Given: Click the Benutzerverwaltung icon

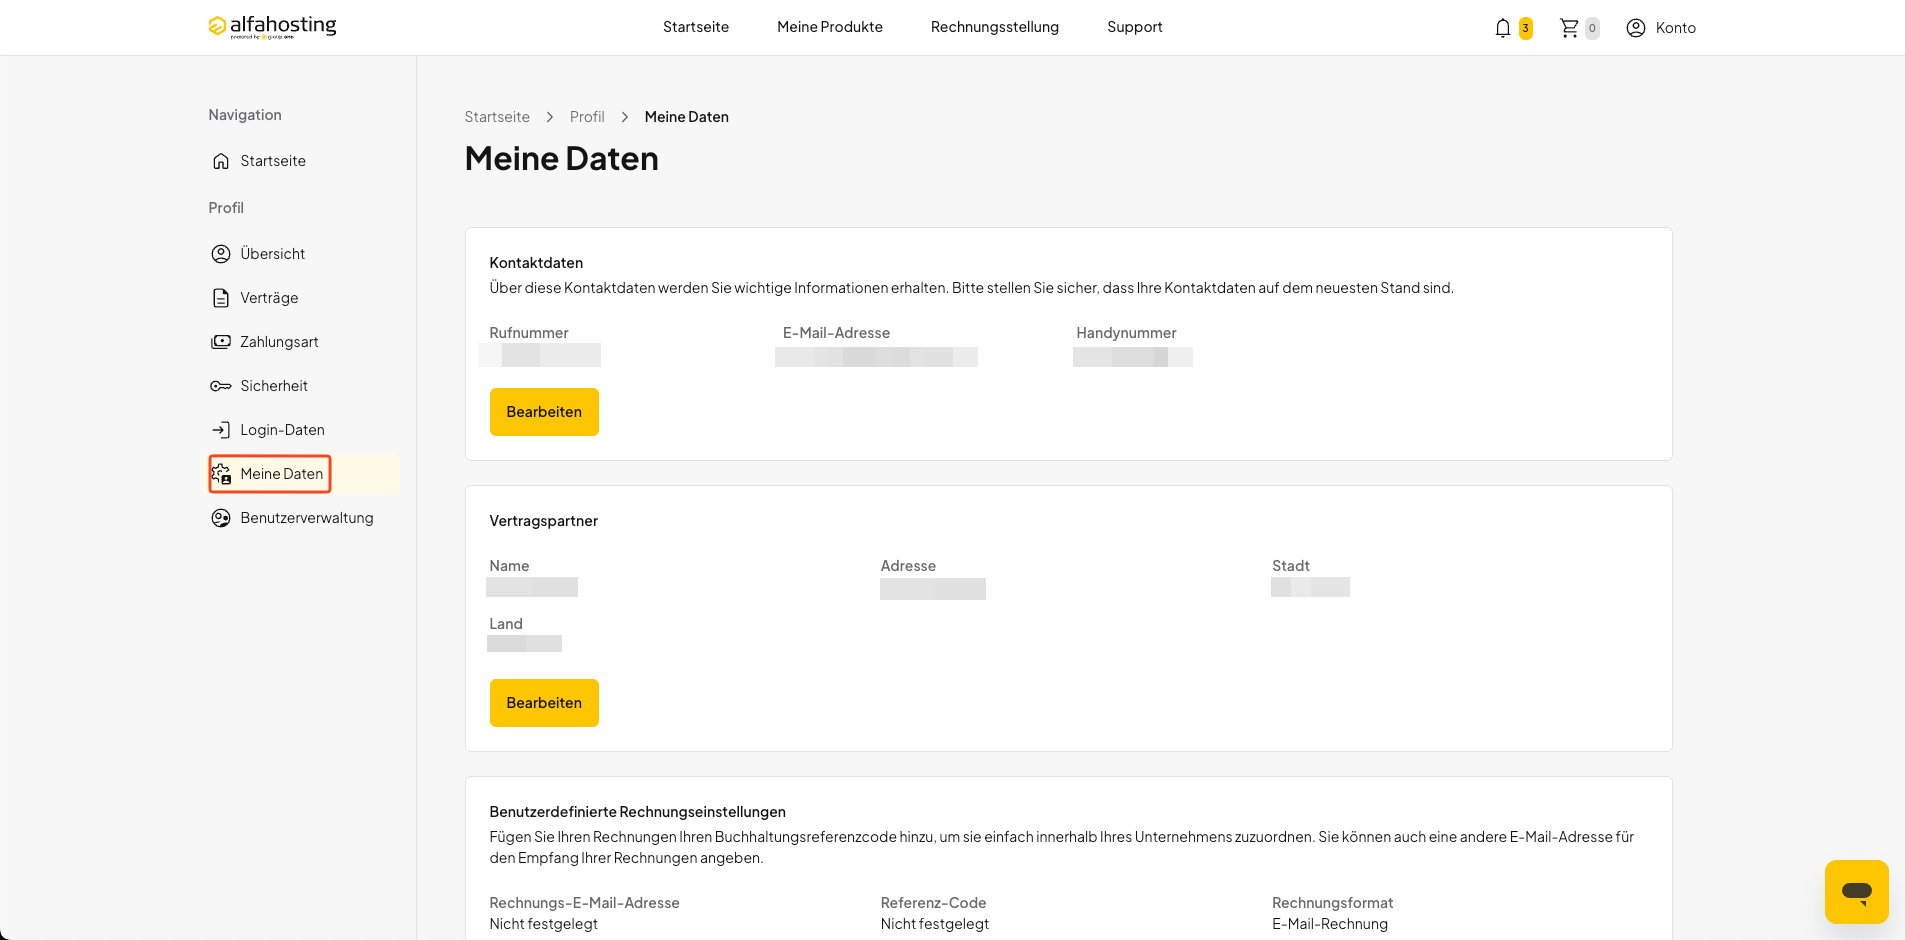Looking at the screenshot, I should 221,518.
